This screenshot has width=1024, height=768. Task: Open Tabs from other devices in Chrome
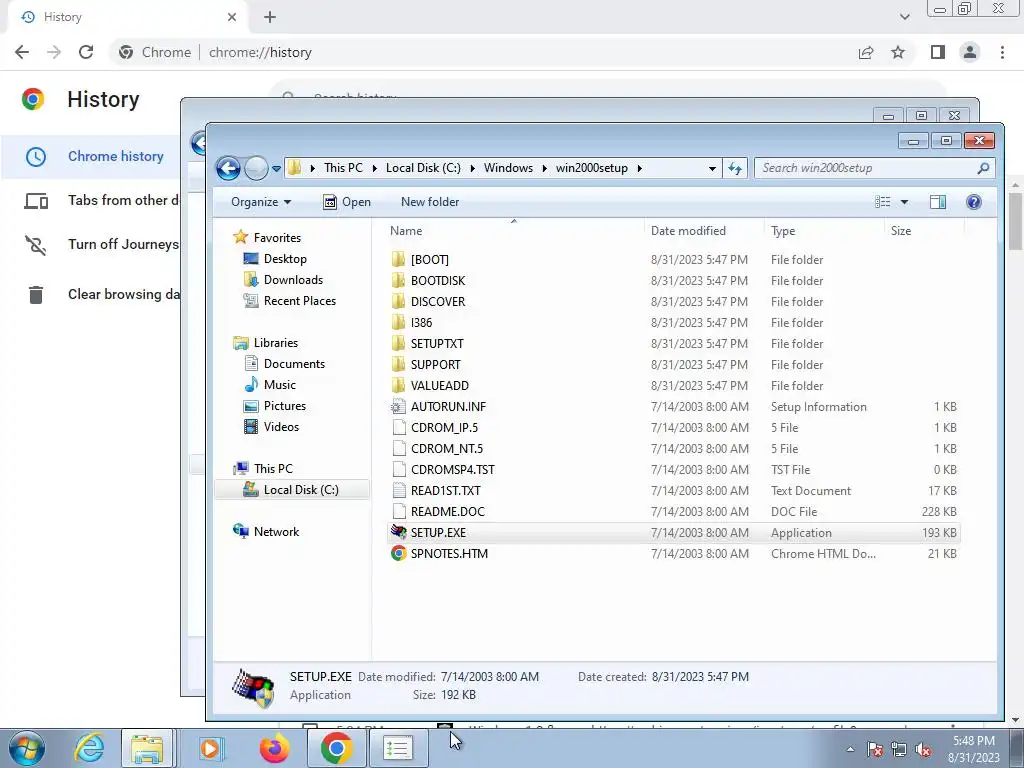click(123, 200)
